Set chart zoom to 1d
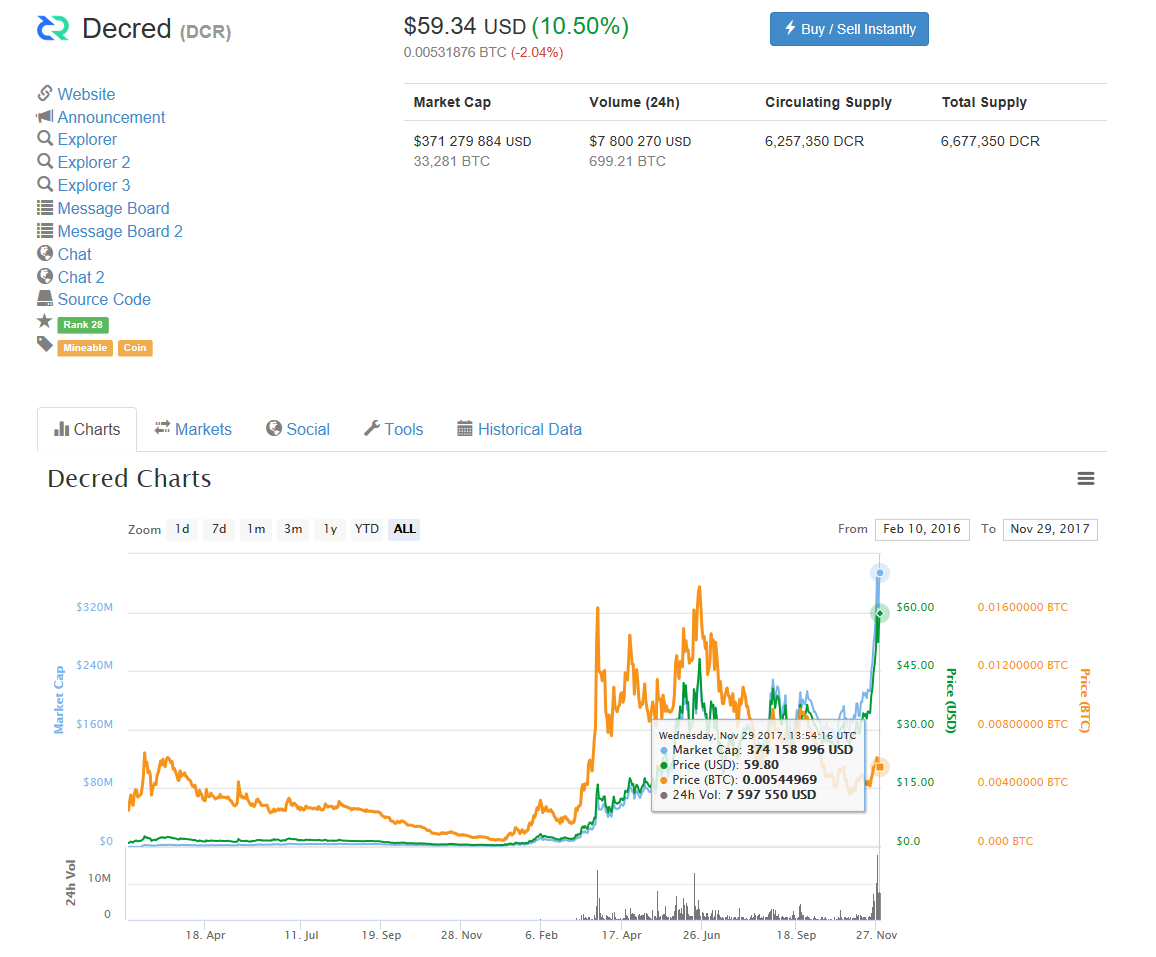1156x957 pixels. [x=182, y=529]
